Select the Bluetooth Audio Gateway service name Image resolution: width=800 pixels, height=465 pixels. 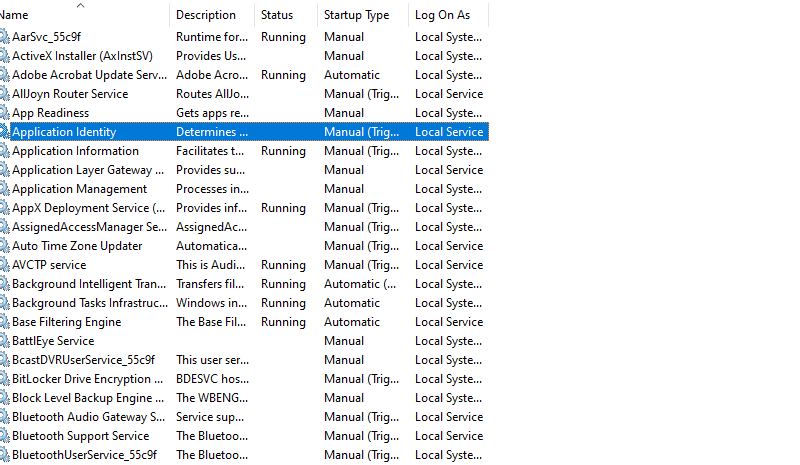(x=89, y=417)
